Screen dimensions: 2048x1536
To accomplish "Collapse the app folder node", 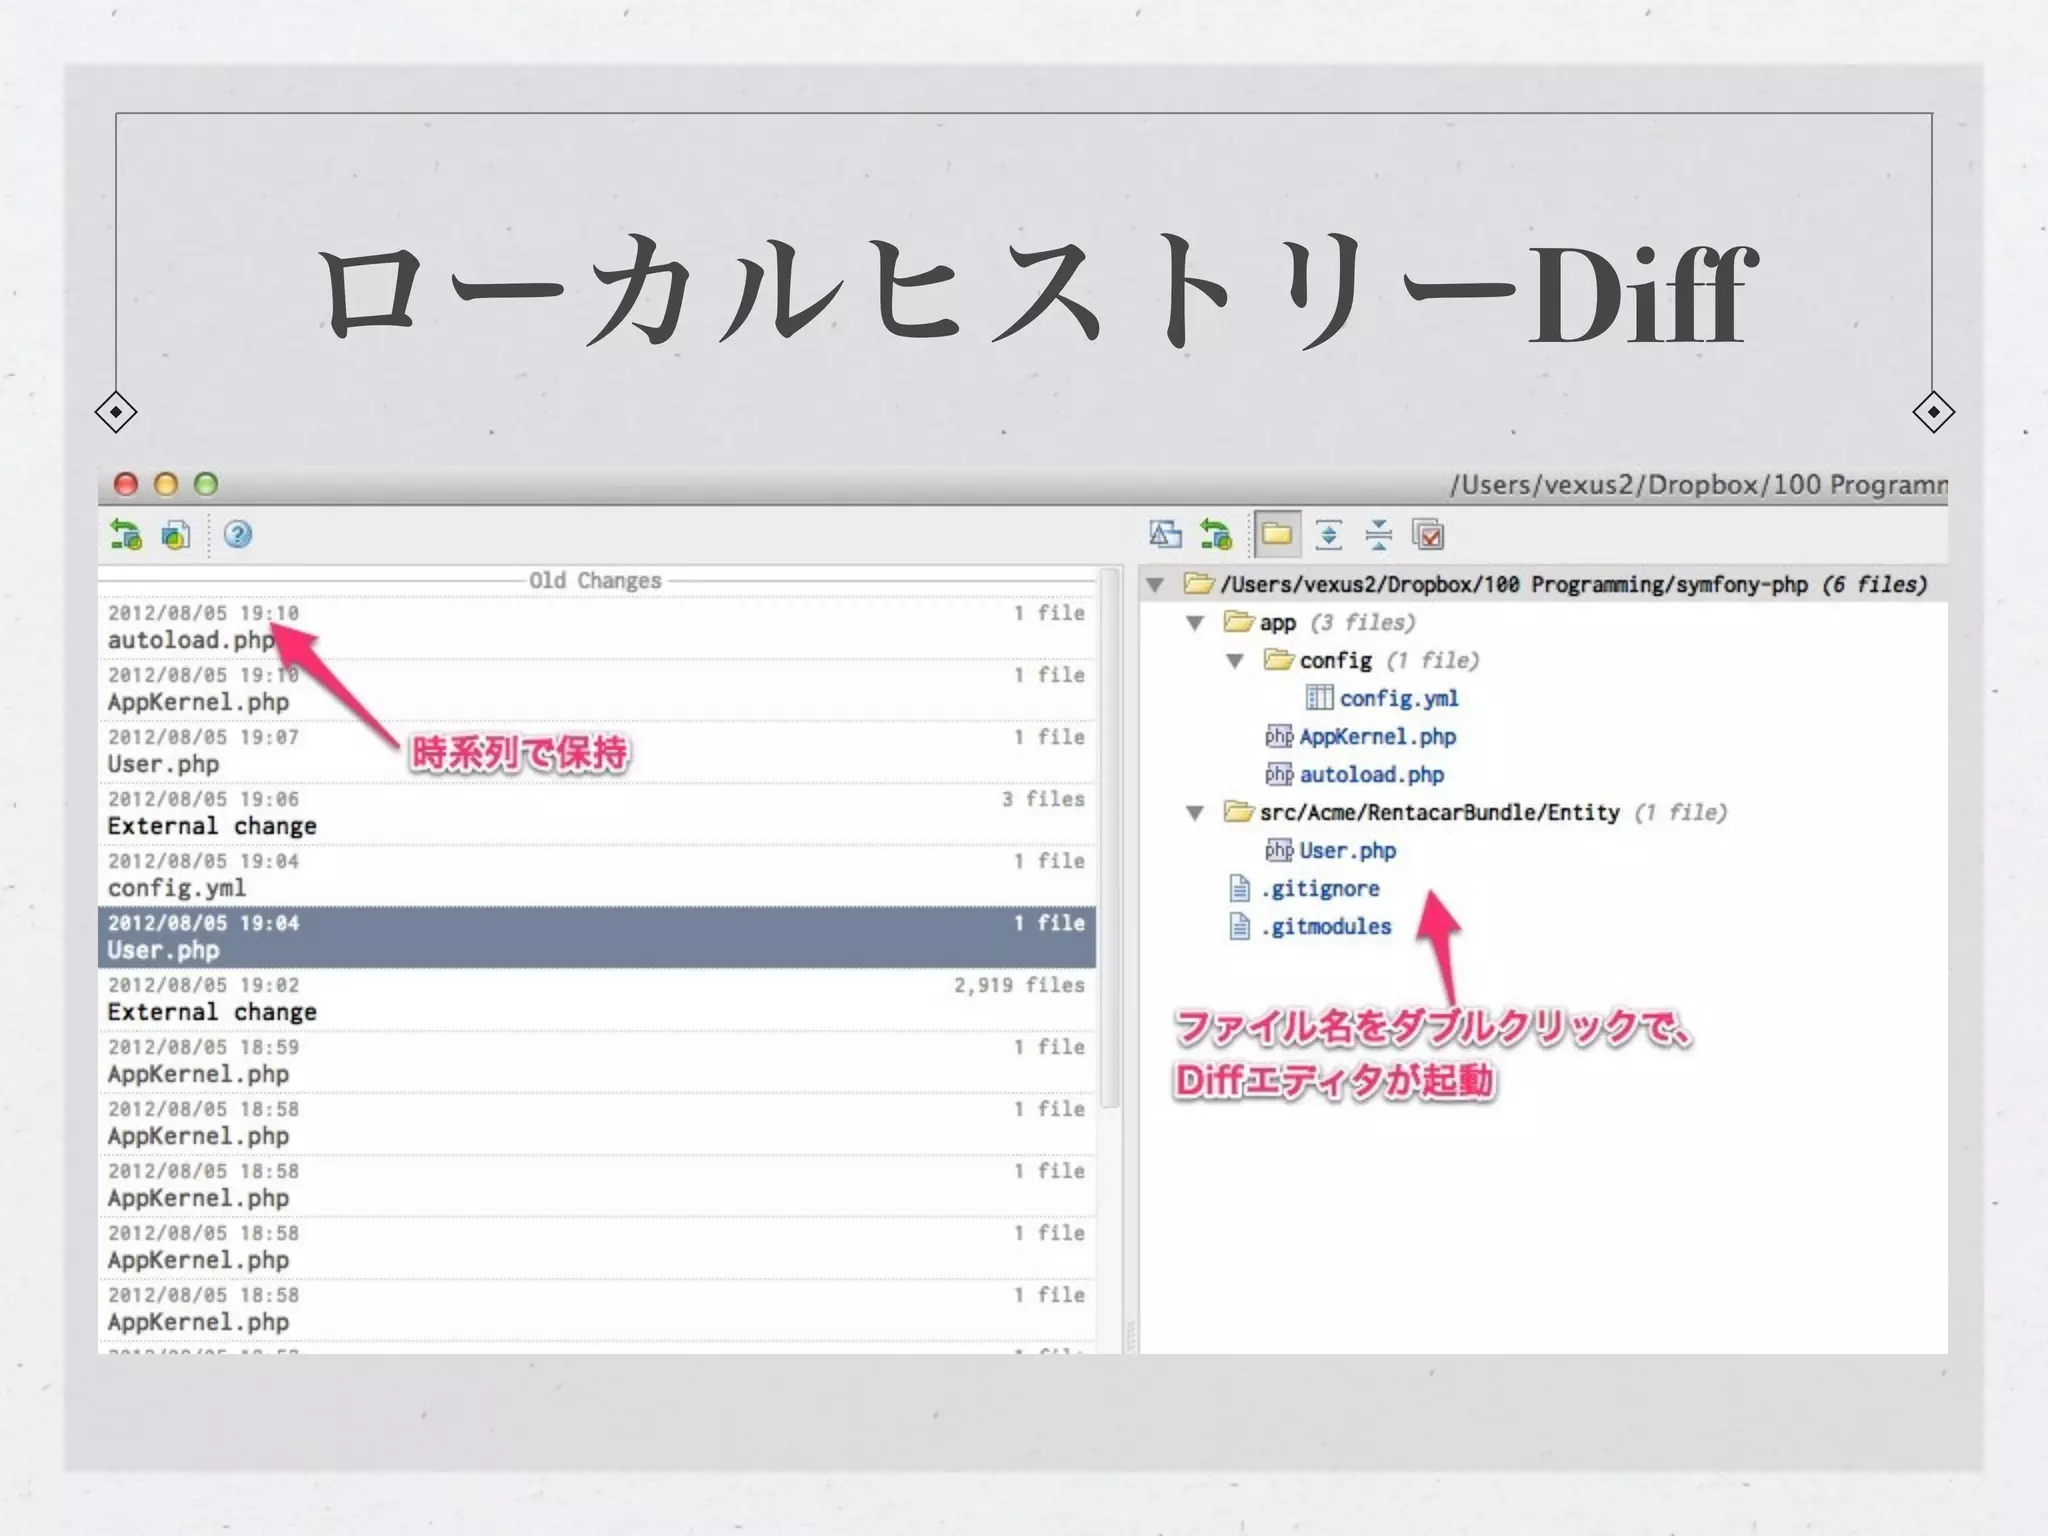I will tap(1195, 623).
